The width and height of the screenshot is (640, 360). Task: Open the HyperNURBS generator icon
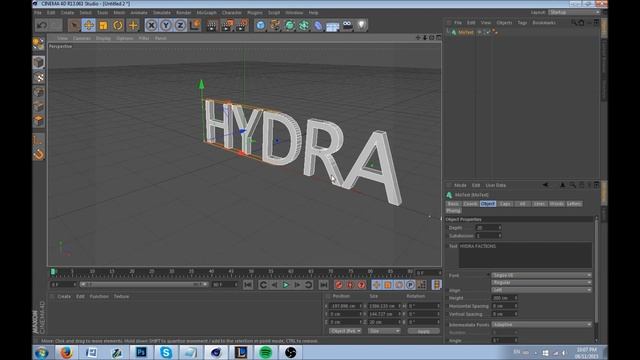pos(289,25)
